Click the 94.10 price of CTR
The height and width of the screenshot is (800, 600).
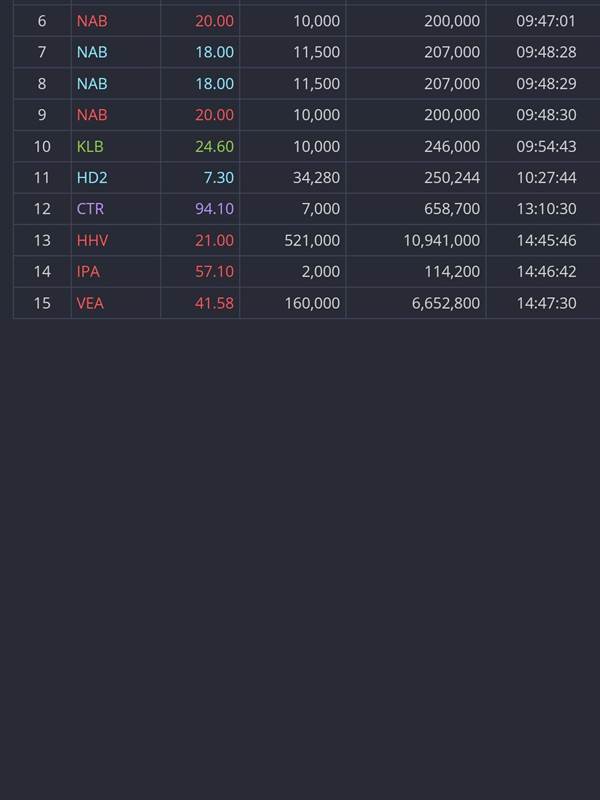click(x=214, y=209)
